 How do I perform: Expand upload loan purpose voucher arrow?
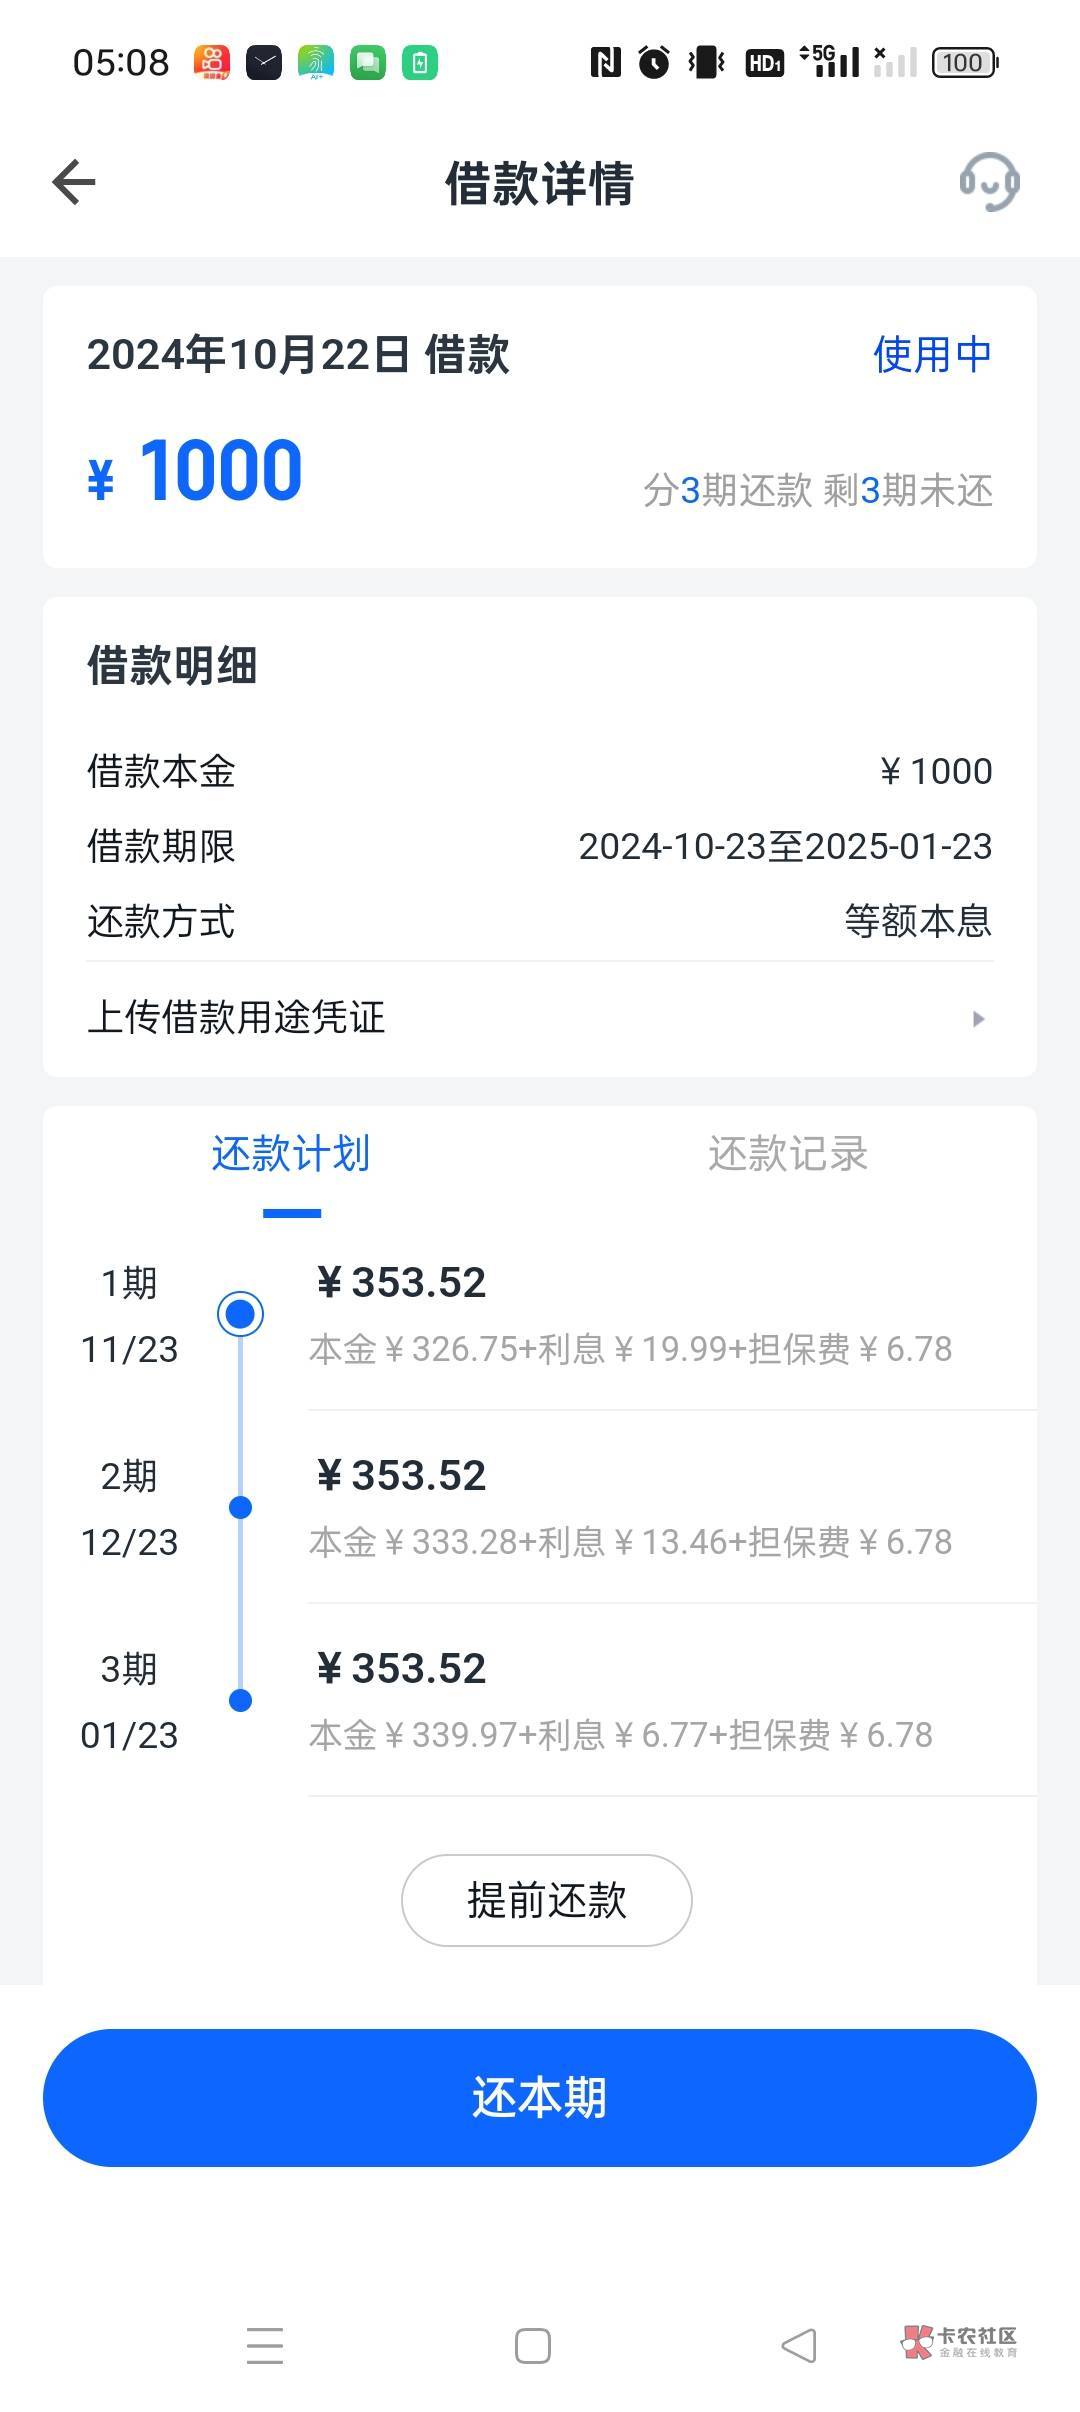(x=978, y=1019)
